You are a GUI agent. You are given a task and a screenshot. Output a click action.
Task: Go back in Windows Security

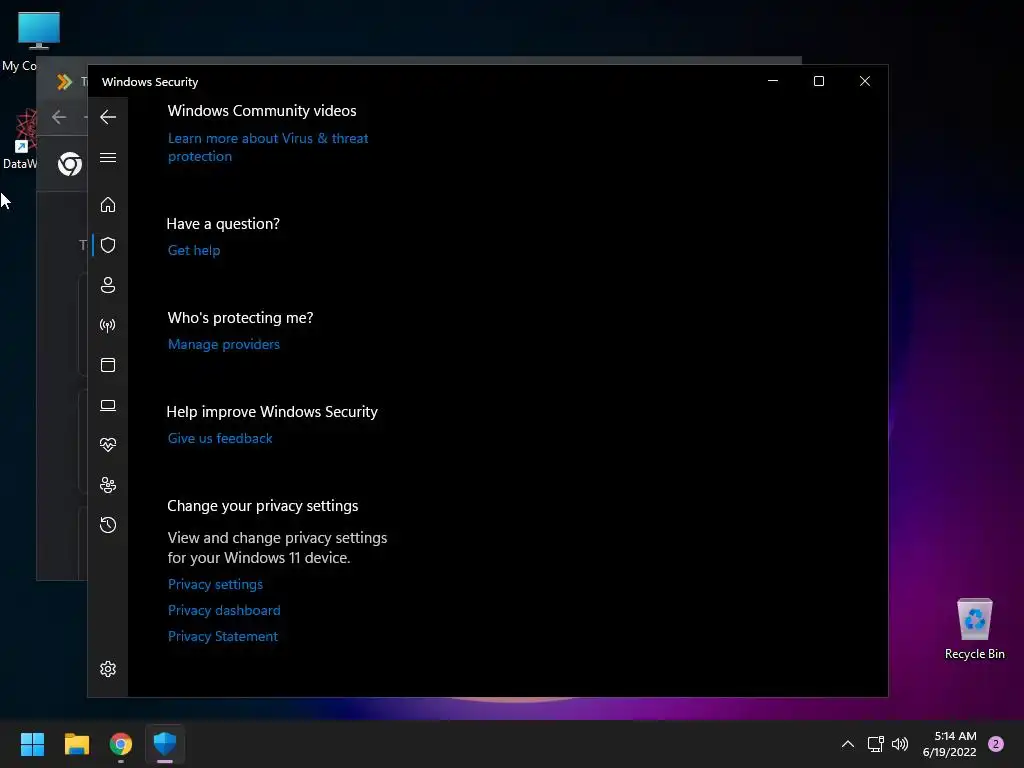pos(108,117)
